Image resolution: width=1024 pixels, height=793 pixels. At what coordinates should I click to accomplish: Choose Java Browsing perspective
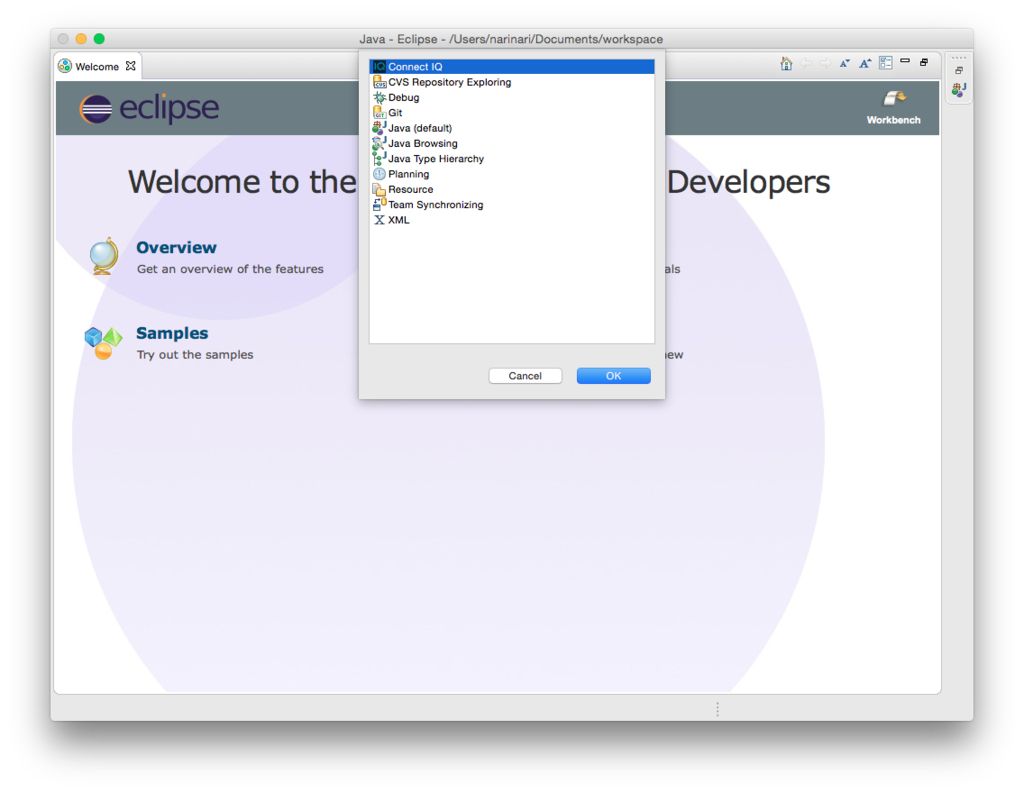point(511,144)
